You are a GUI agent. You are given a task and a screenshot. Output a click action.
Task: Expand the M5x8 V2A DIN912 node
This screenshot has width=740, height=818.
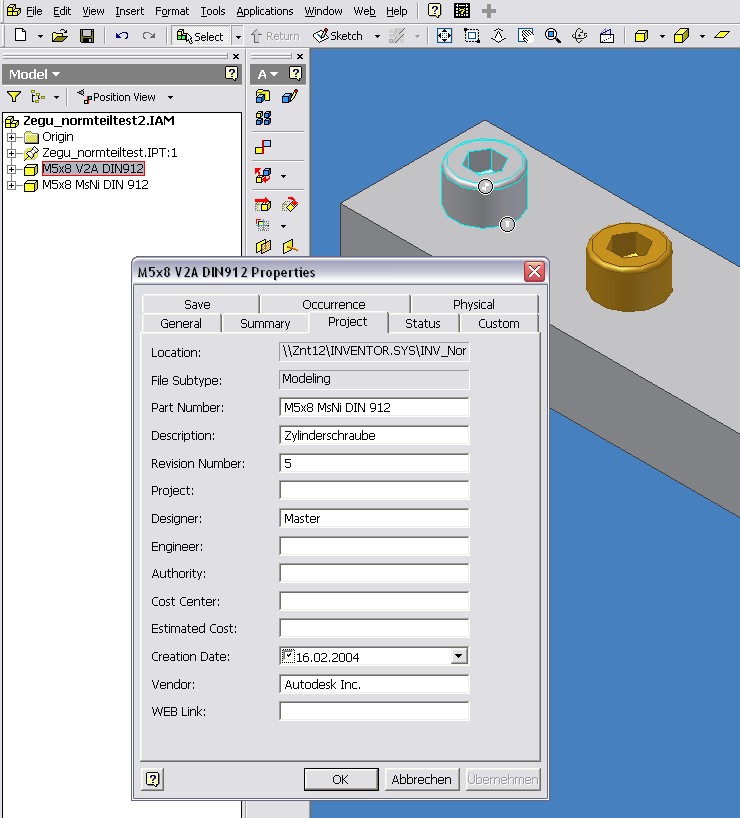coord(11,169)
